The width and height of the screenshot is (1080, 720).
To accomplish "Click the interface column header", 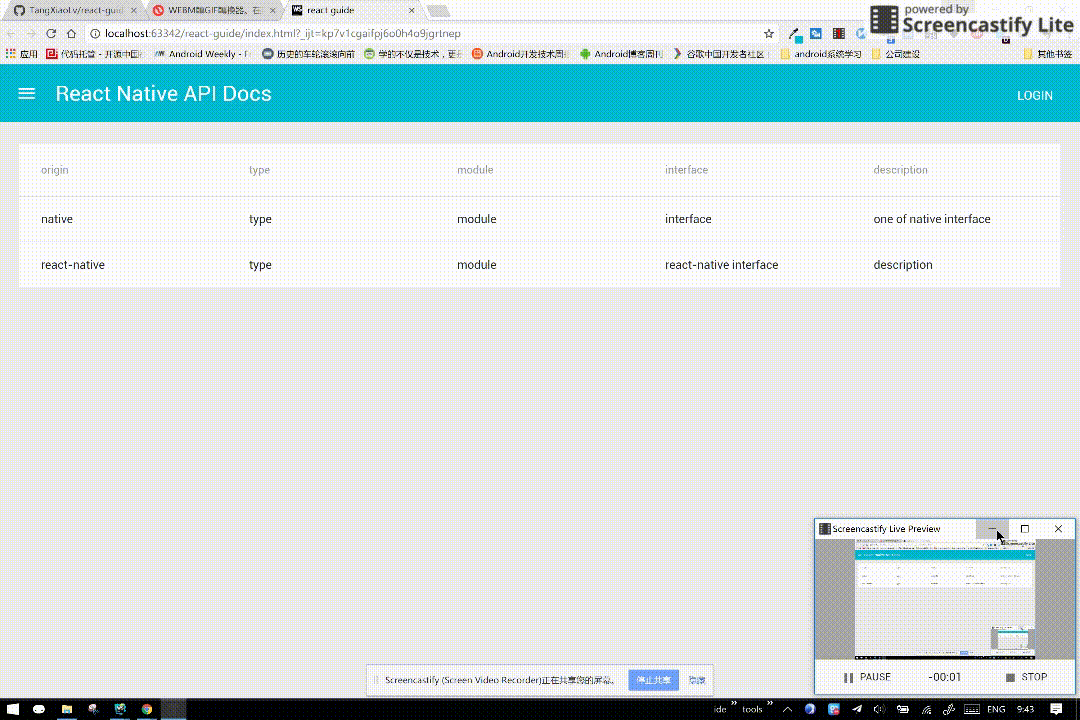I will pos(686,169).
